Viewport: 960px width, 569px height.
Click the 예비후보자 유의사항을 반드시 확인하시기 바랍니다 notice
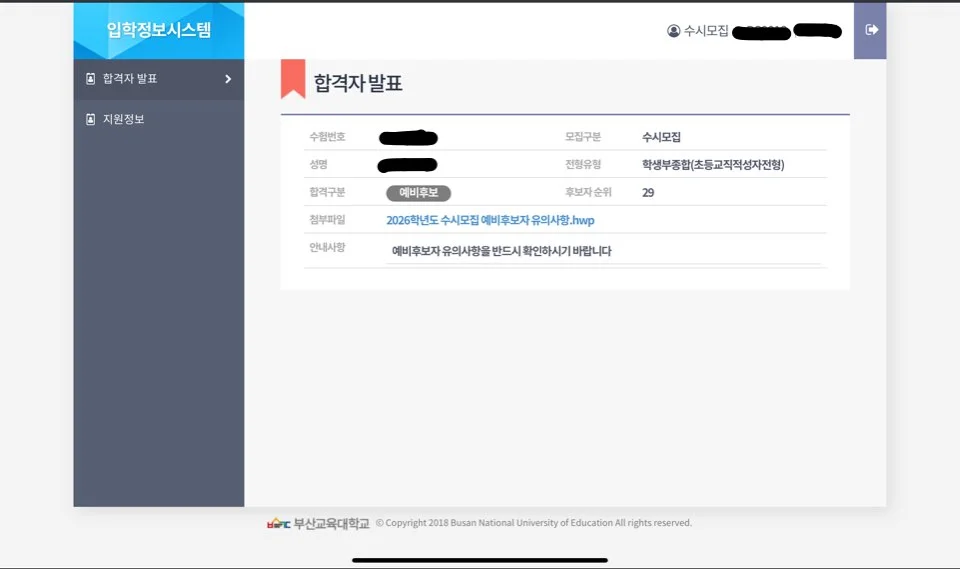coord(501,251)
